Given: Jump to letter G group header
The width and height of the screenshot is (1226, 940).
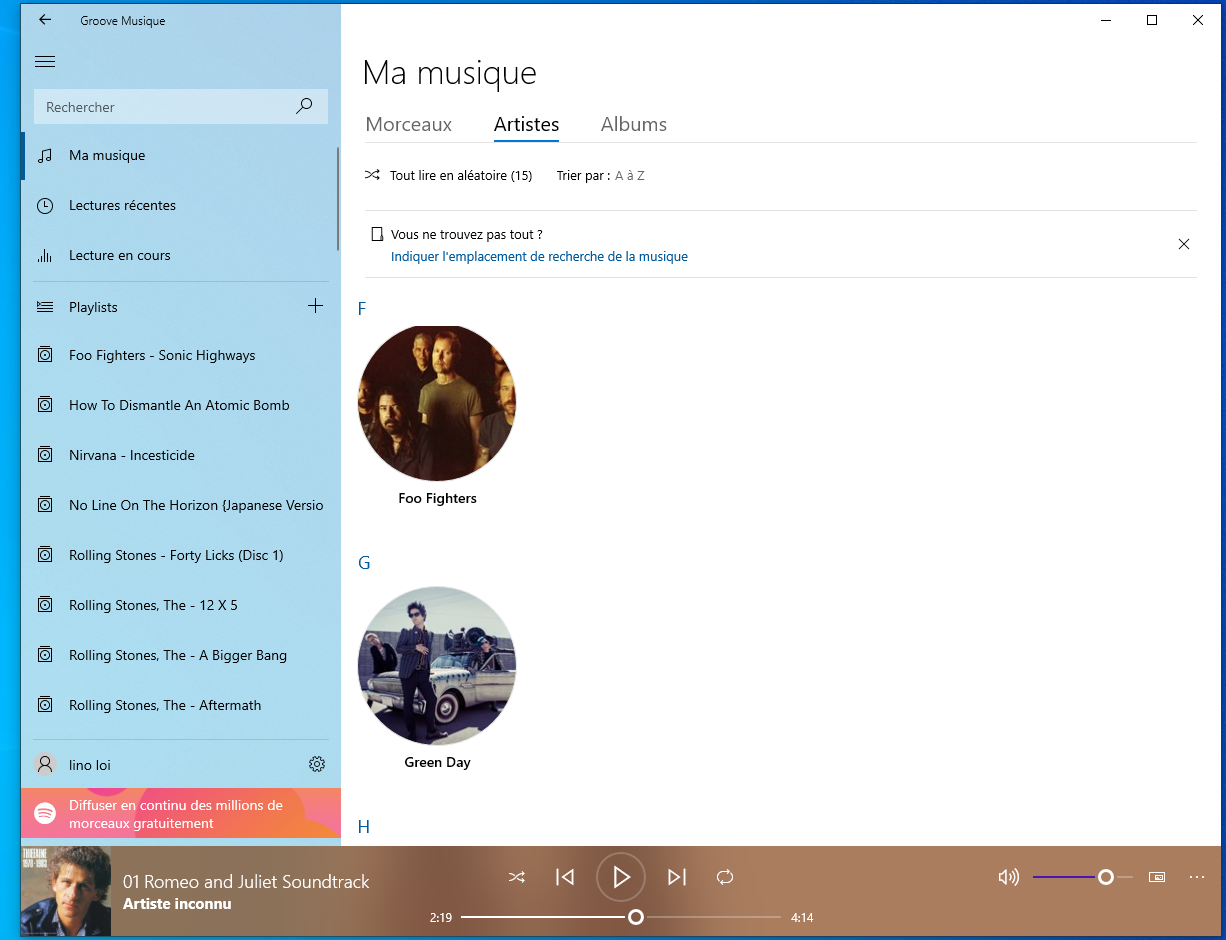Looking at the screenshot, I should 364,563.
